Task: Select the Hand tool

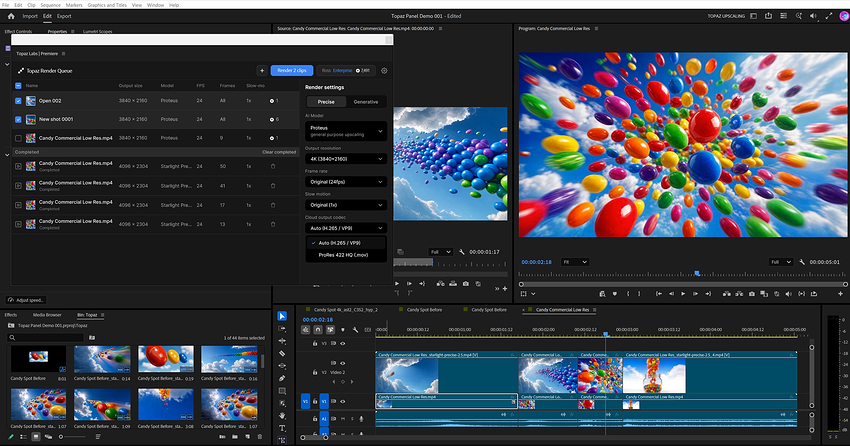Action: (282, 416)
